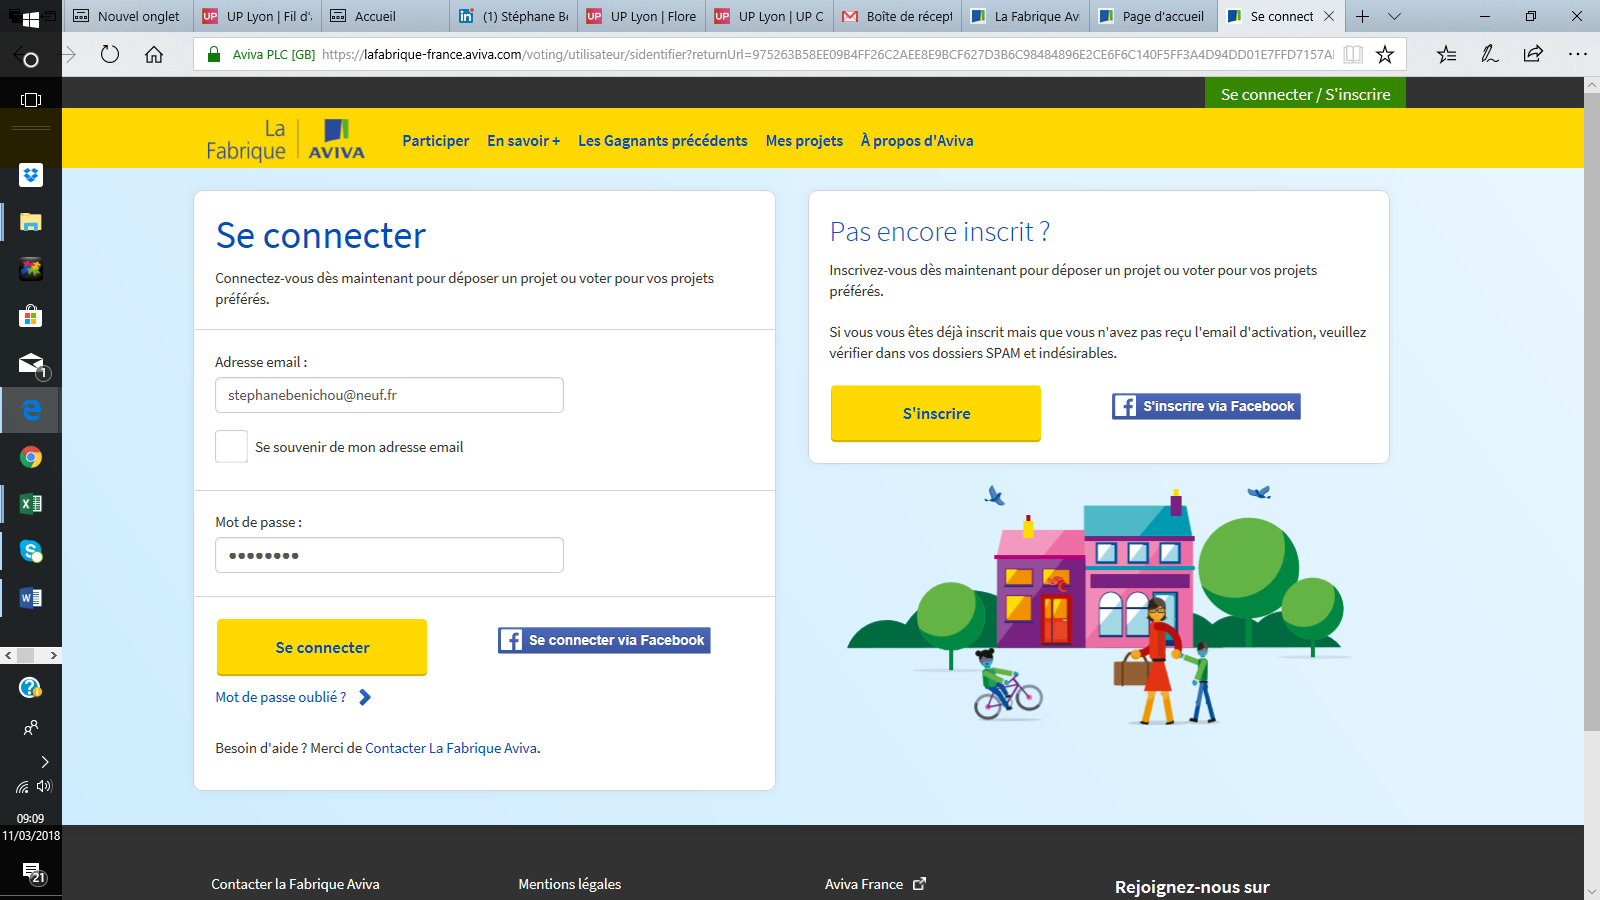
Task: Open the Aviva France external link
Action: (875, 884)
